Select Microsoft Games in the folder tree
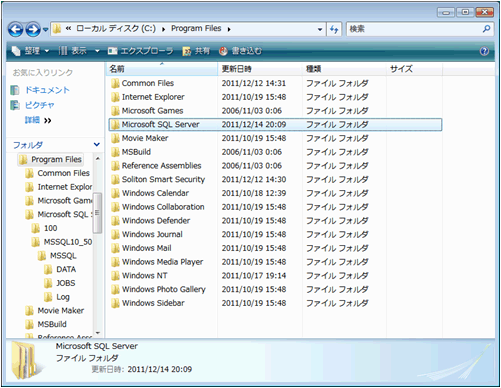The image size is (501, 388). point(59,201)
